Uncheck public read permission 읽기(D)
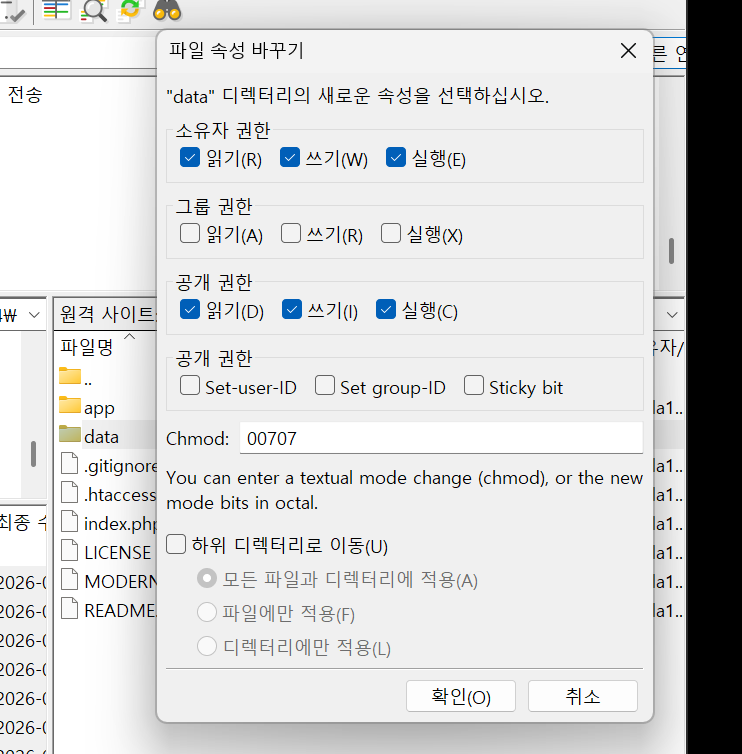 [x=189, y=309]
